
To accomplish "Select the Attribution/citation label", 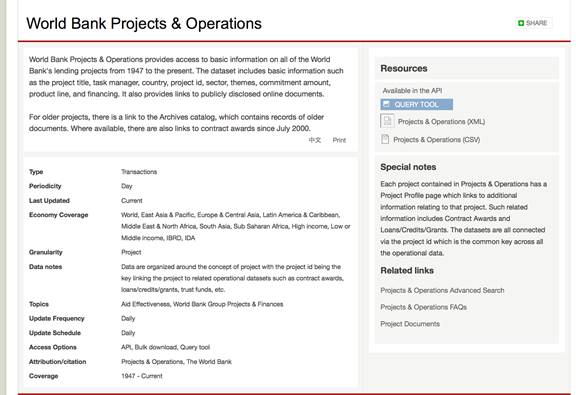I will pyautogui.click(x=57, y=362).
